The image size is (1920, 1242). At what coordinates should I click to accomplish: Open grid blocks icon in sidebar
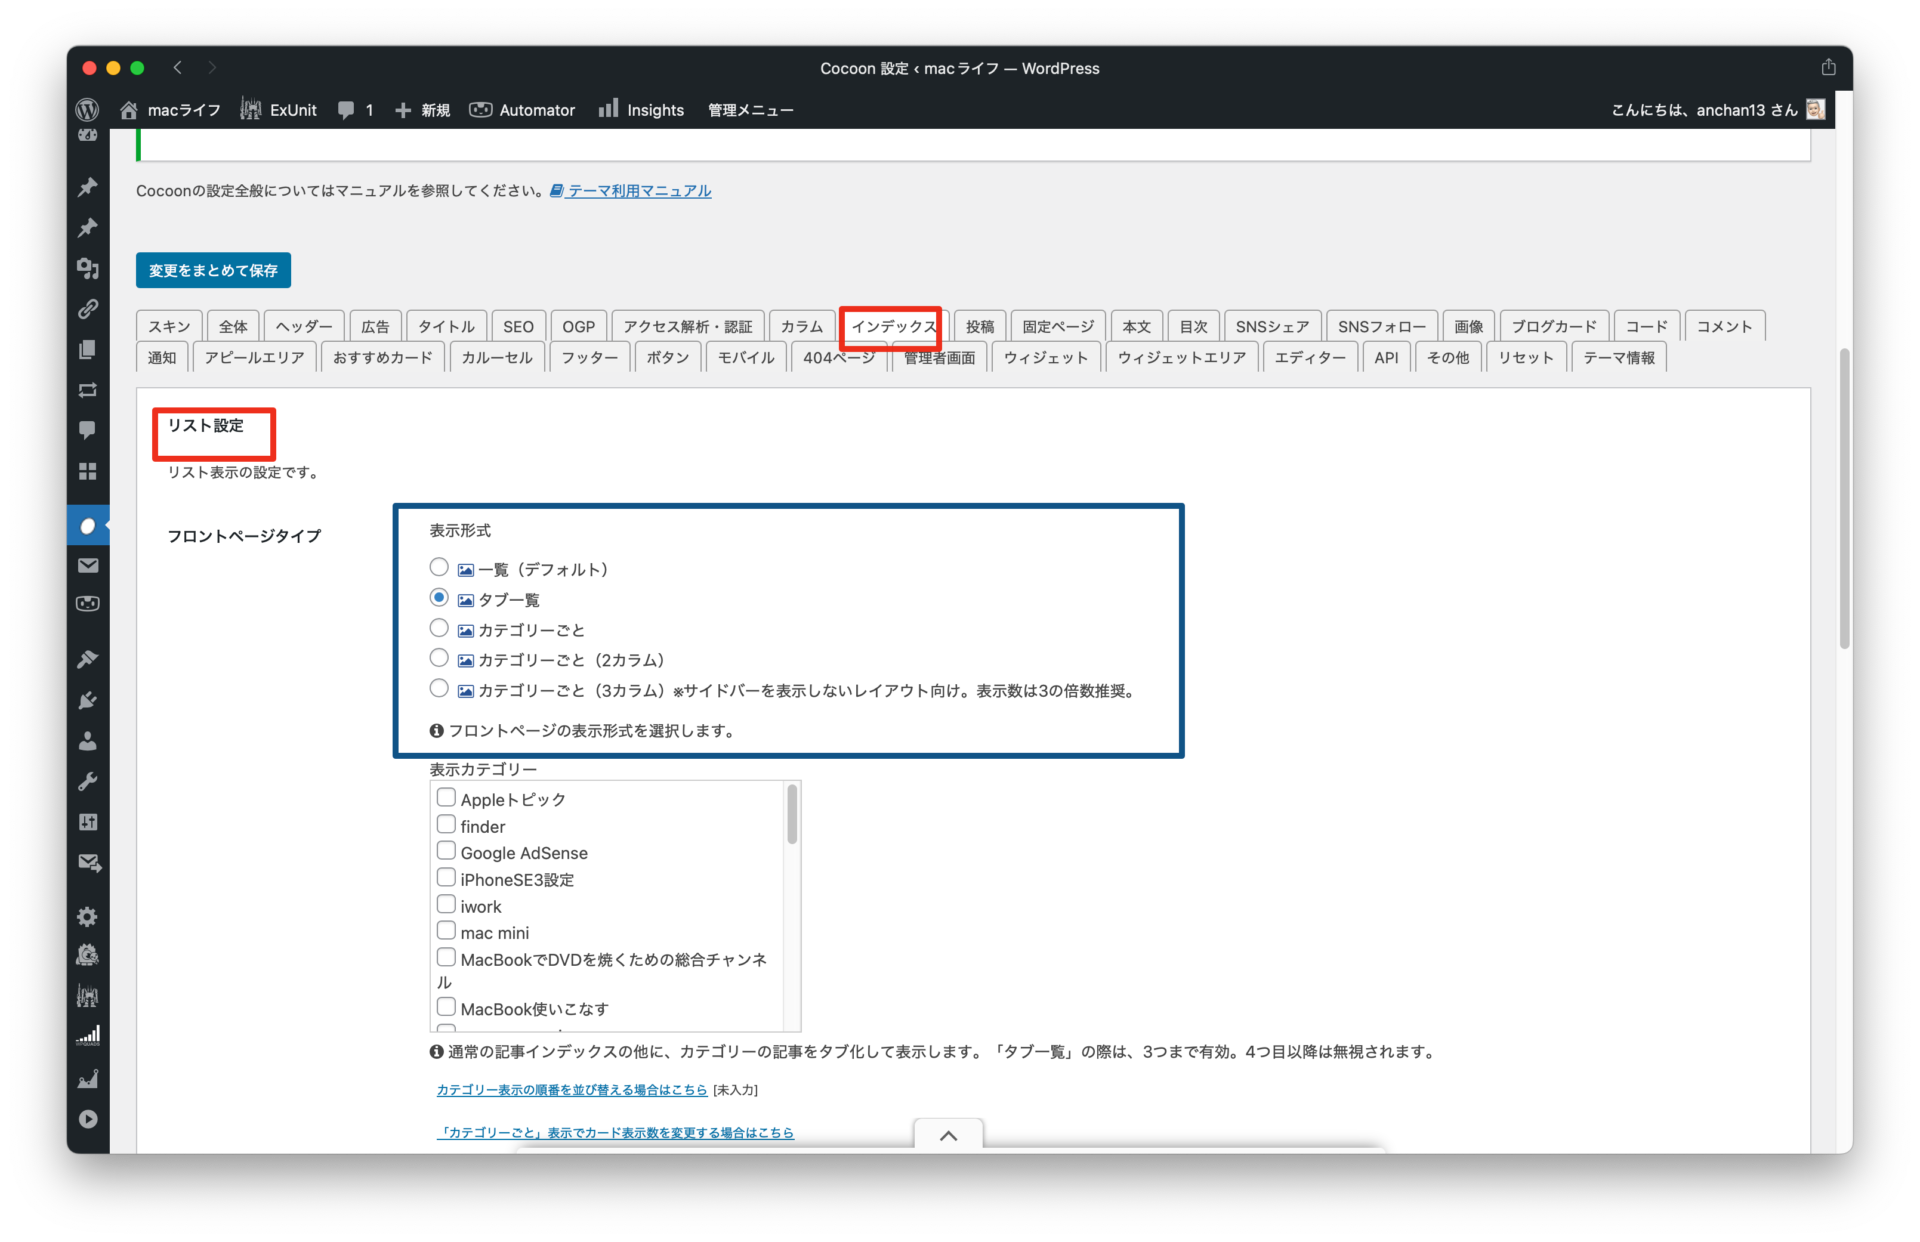click(88, 471)
